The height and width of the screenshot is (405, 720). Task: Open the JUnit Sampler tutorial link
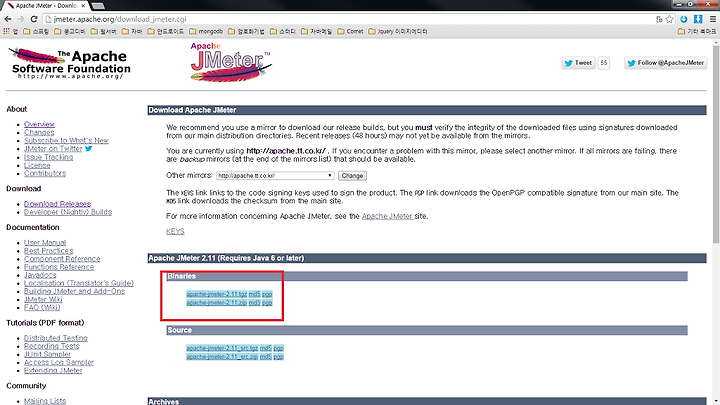(47, 354)
